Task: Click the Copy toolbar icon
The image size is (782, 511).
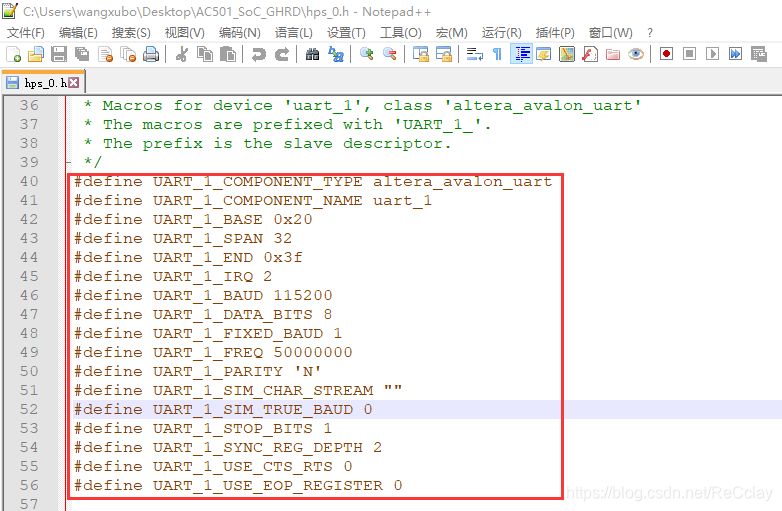Action: point(205,54)
